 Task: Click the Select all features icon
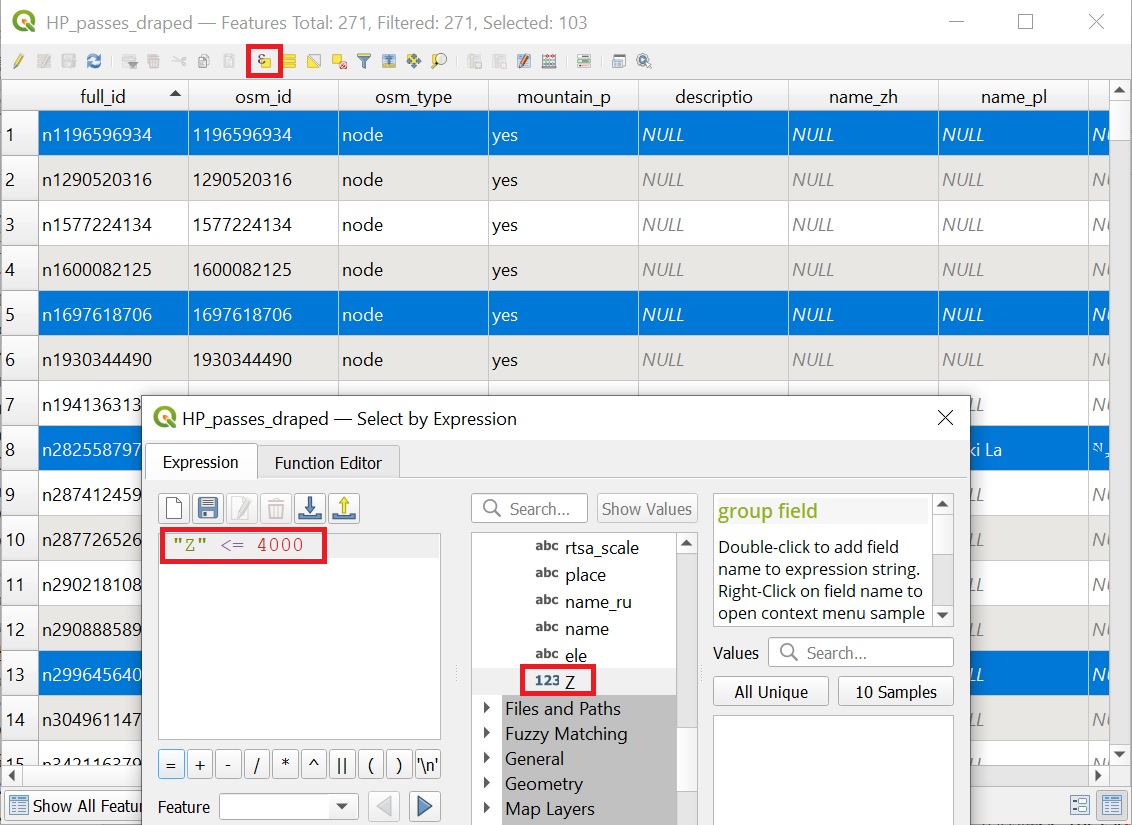click(x=289, y=61)
